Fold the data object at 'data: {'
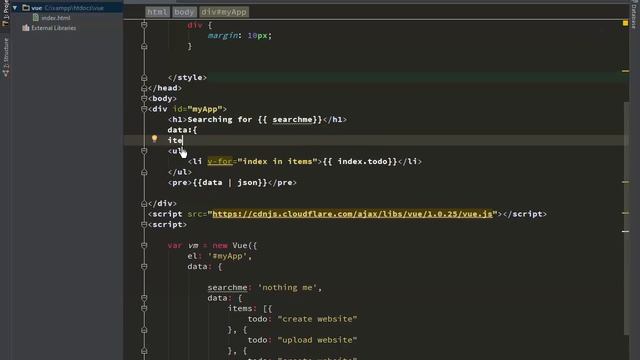This screenshot has height=360, width=640. [x=144, y=267]
